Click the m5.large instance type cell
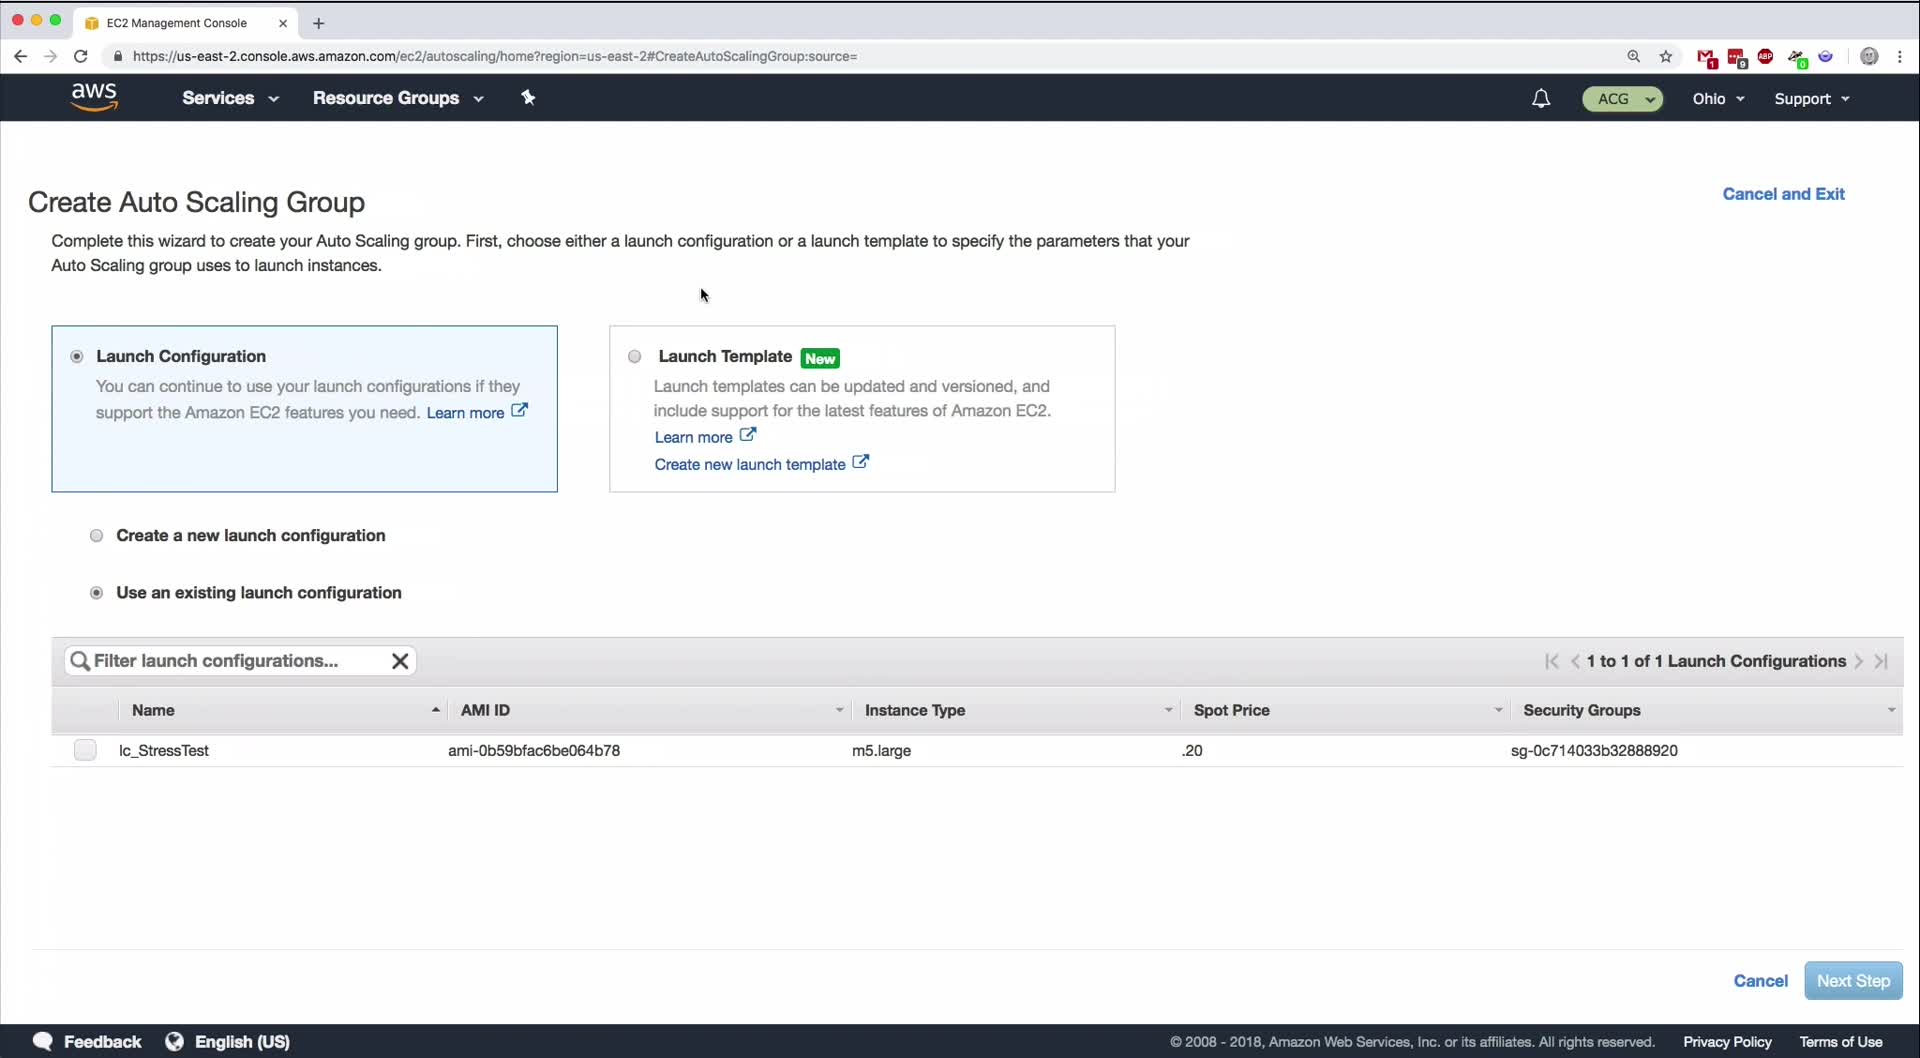The width and height of the screenshot is (1920, 1058). [x=881, y=750]
